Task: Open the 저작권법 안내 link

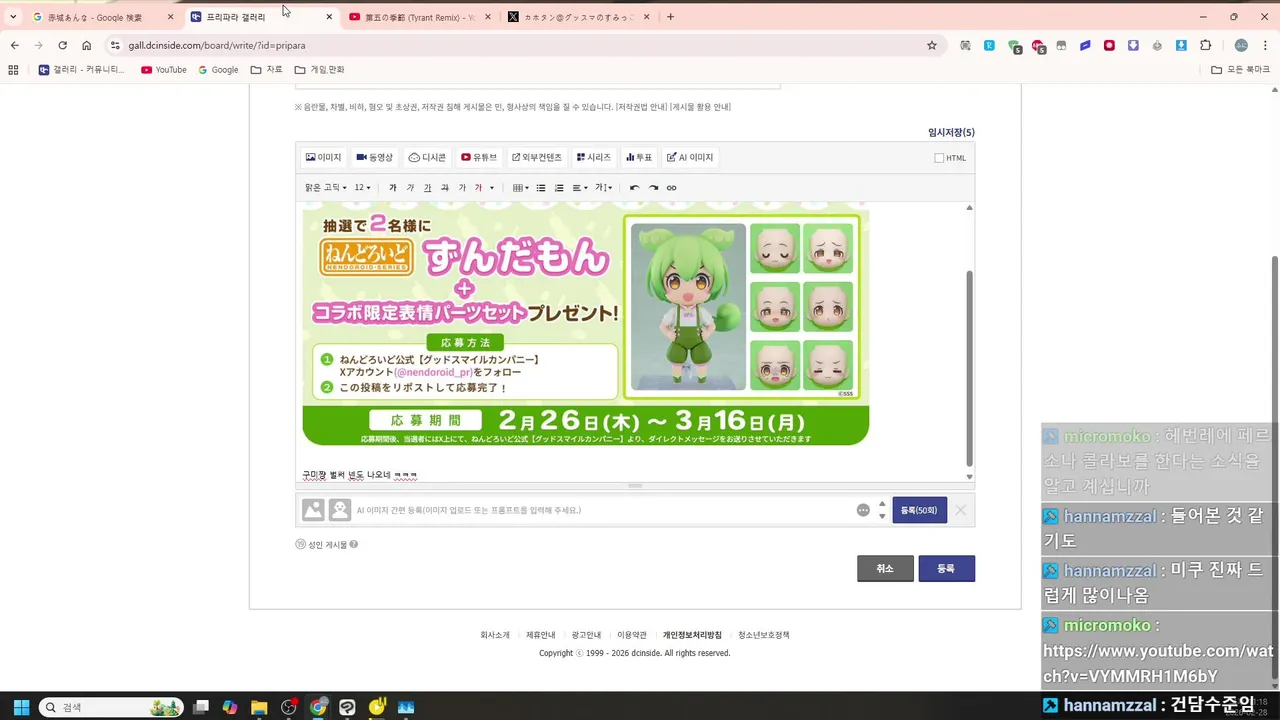Action: [641, 107]
